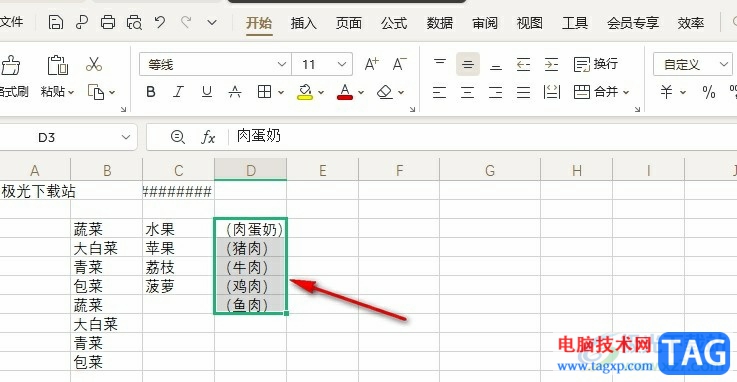Open the 数据 tab
This screenshot has width=737, height=382.
point(439,23)
